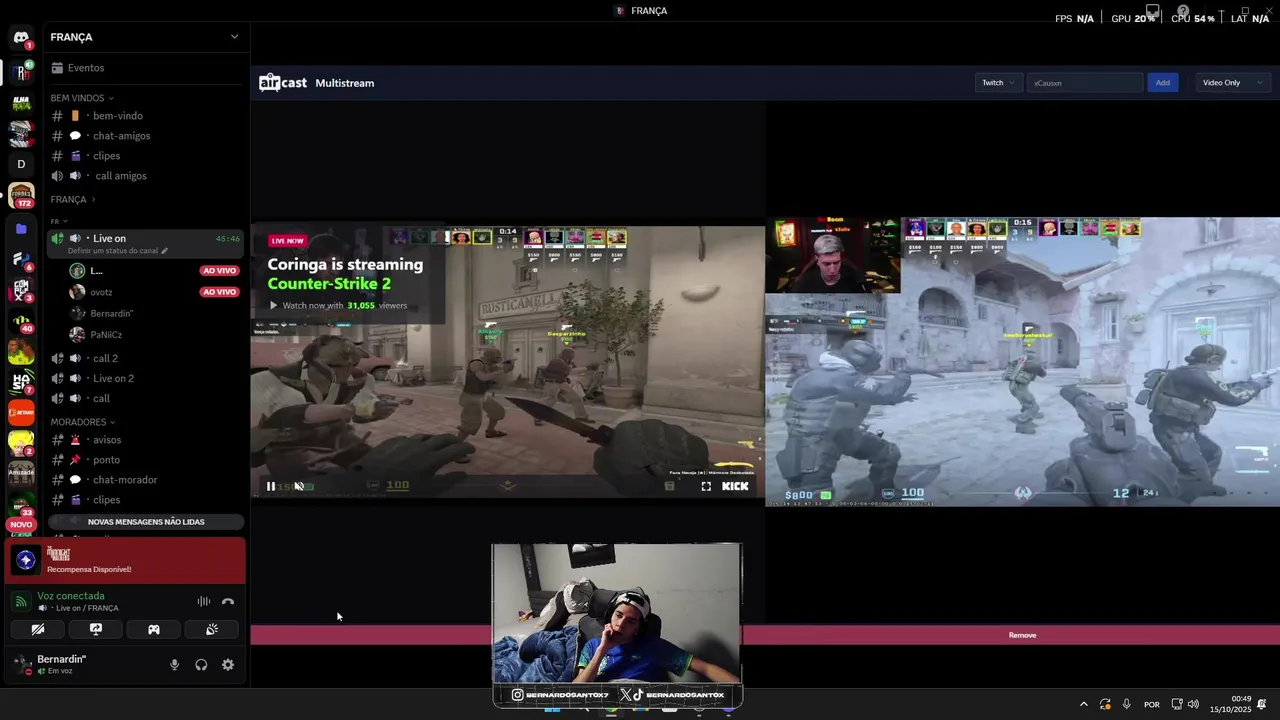Open the soundboard button
Screen dimensions: 1280x720
212,629
